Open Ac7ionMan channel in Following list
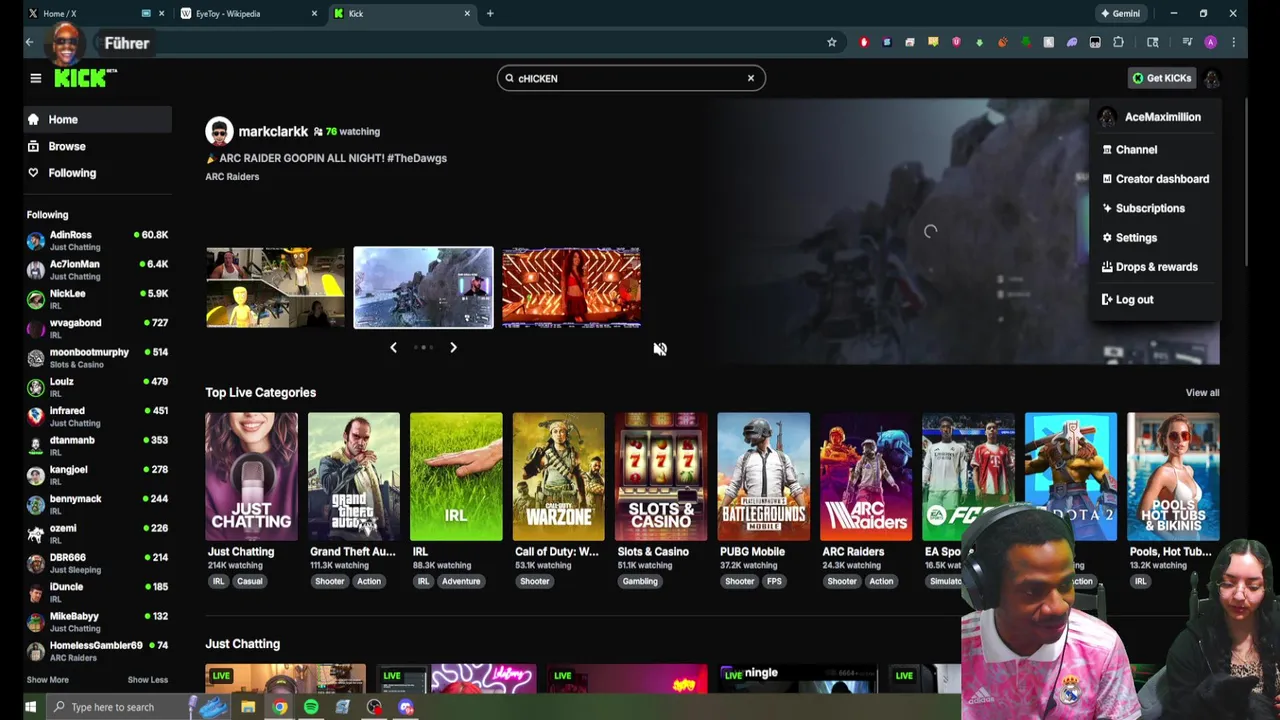1280x720 pixels. pos(98,270)
